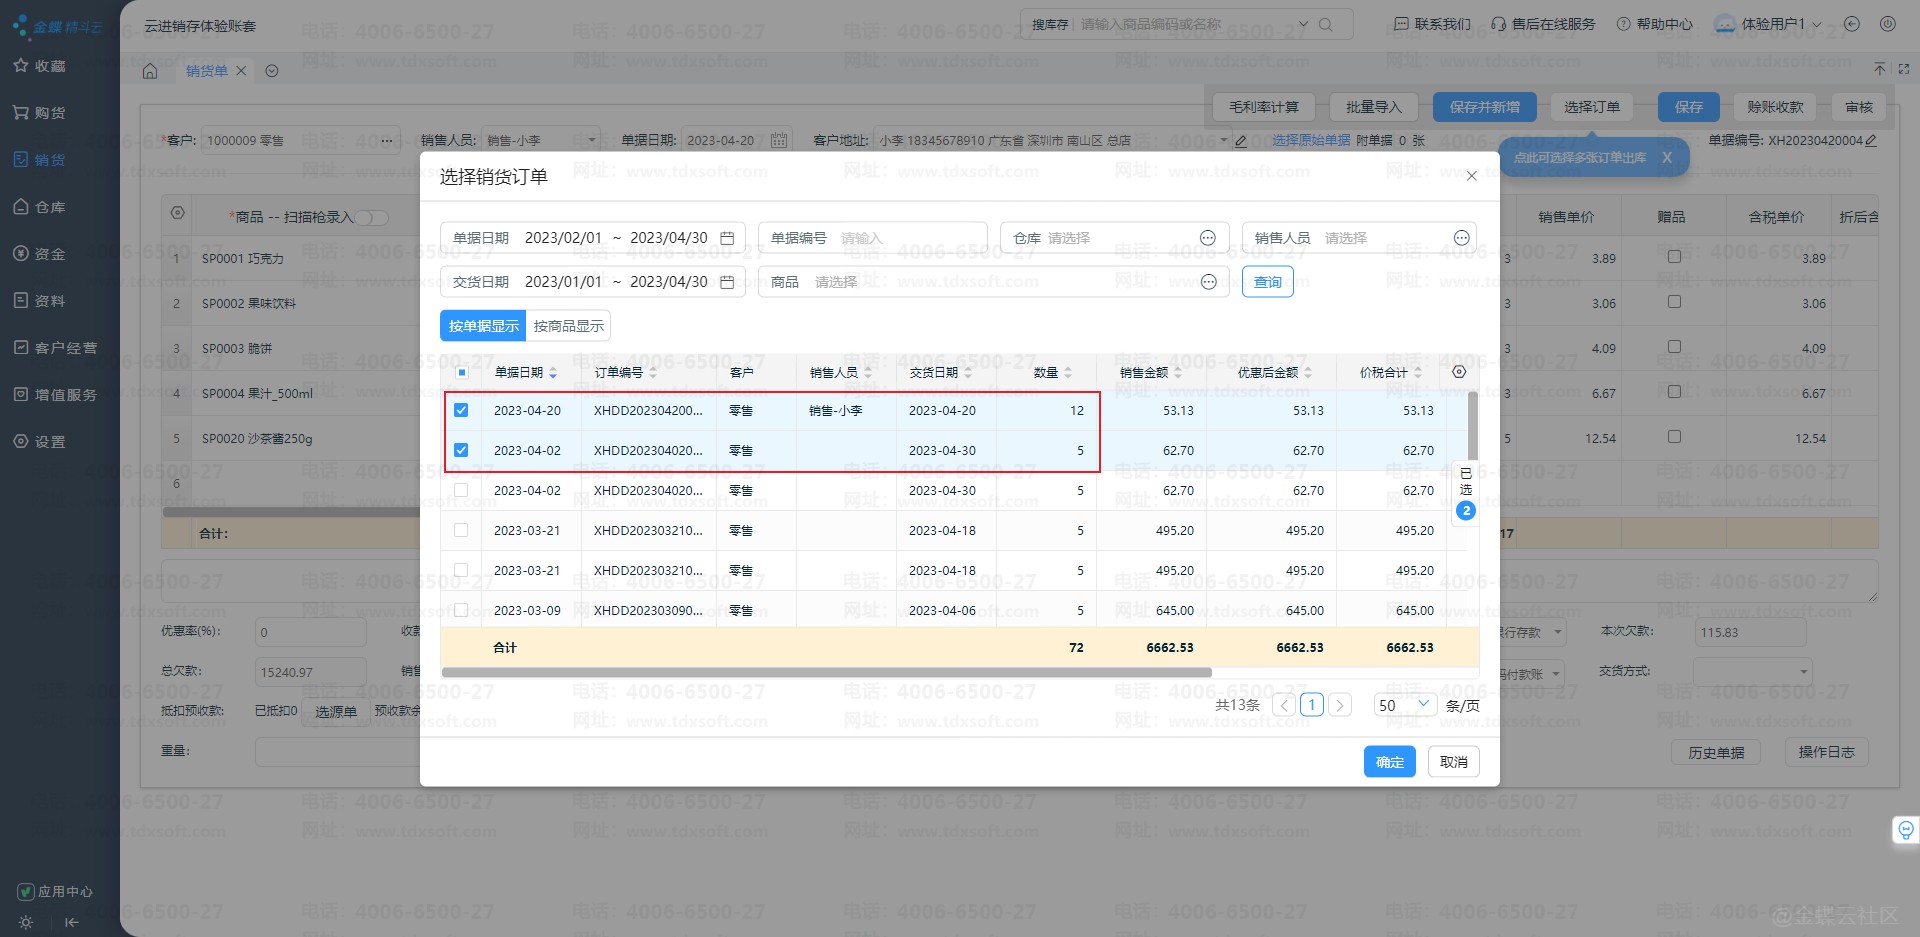Screen dimensions: 1920x937
Task: Go to next page arrow in pagination
Action: (x=1340, y=705)
